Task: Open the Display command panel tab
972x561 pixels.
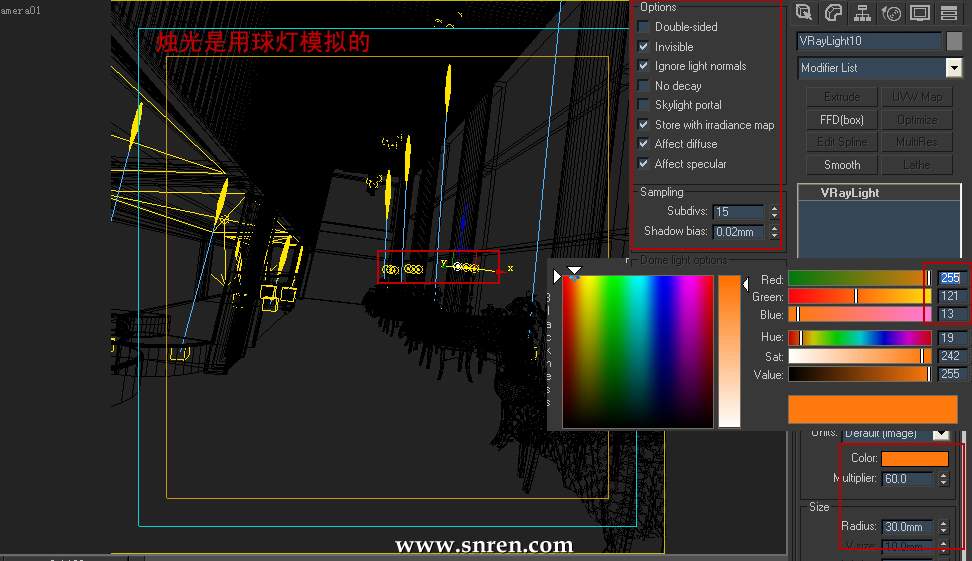Action: [920, 12]
